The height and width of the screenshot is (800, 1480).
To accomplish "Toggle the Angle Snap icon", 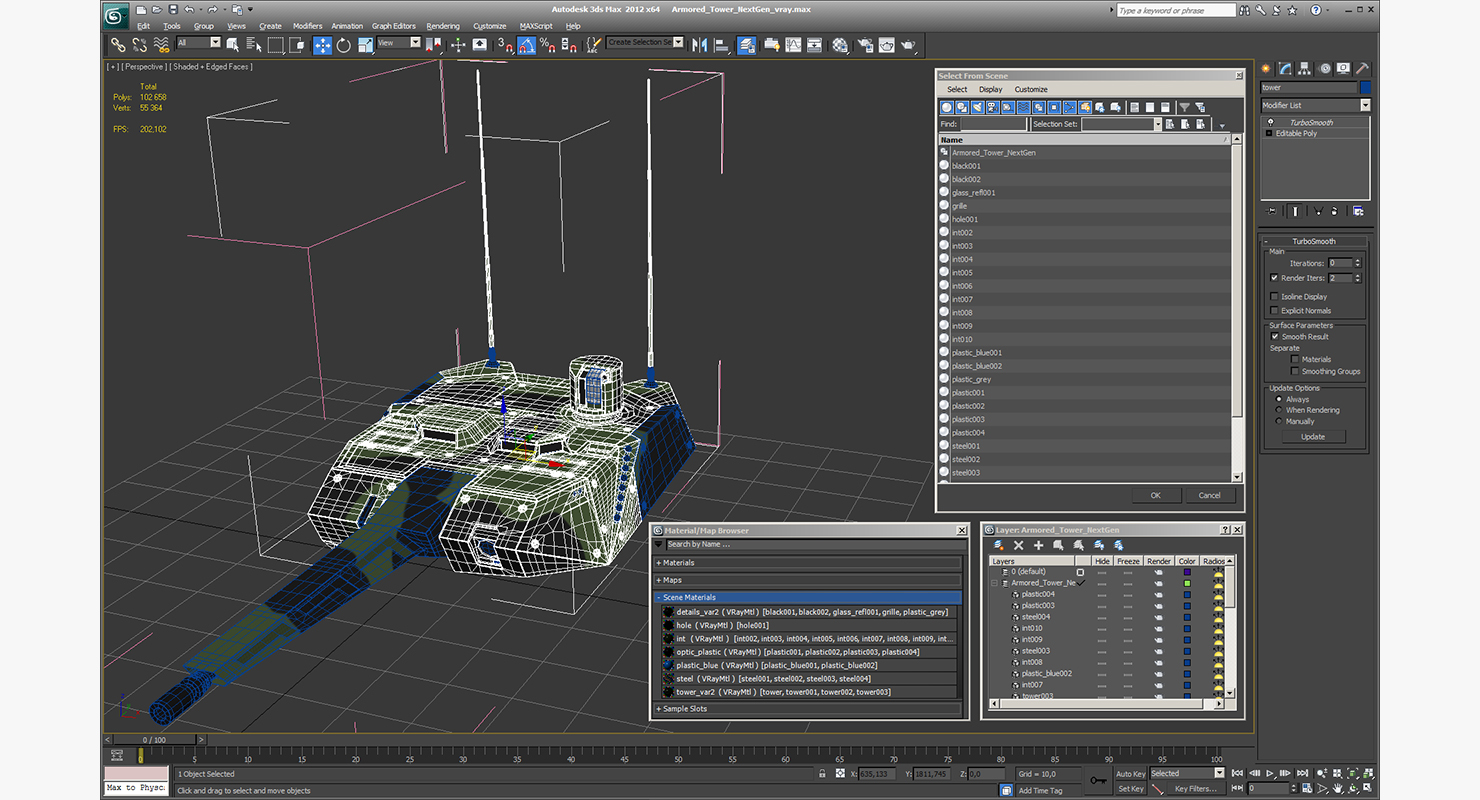I will click(x=527, y=45).
